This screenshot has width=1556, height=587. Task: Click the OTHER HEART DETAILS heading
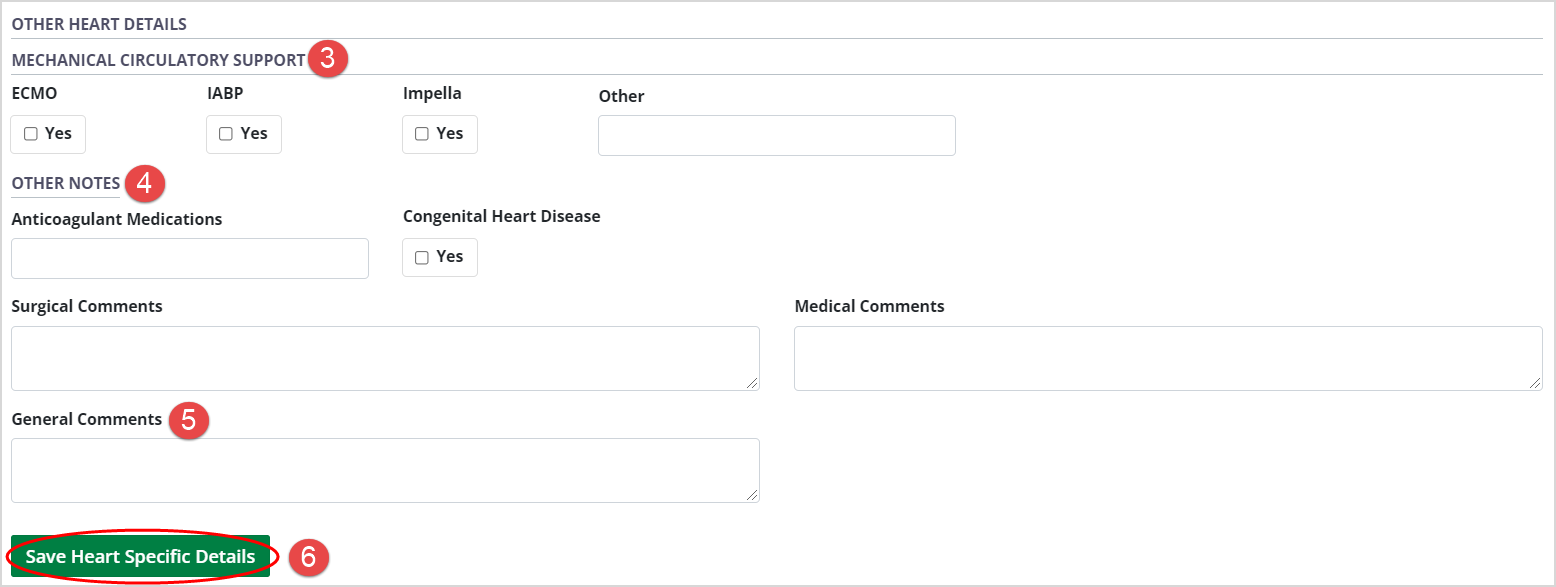click(99, 23)
